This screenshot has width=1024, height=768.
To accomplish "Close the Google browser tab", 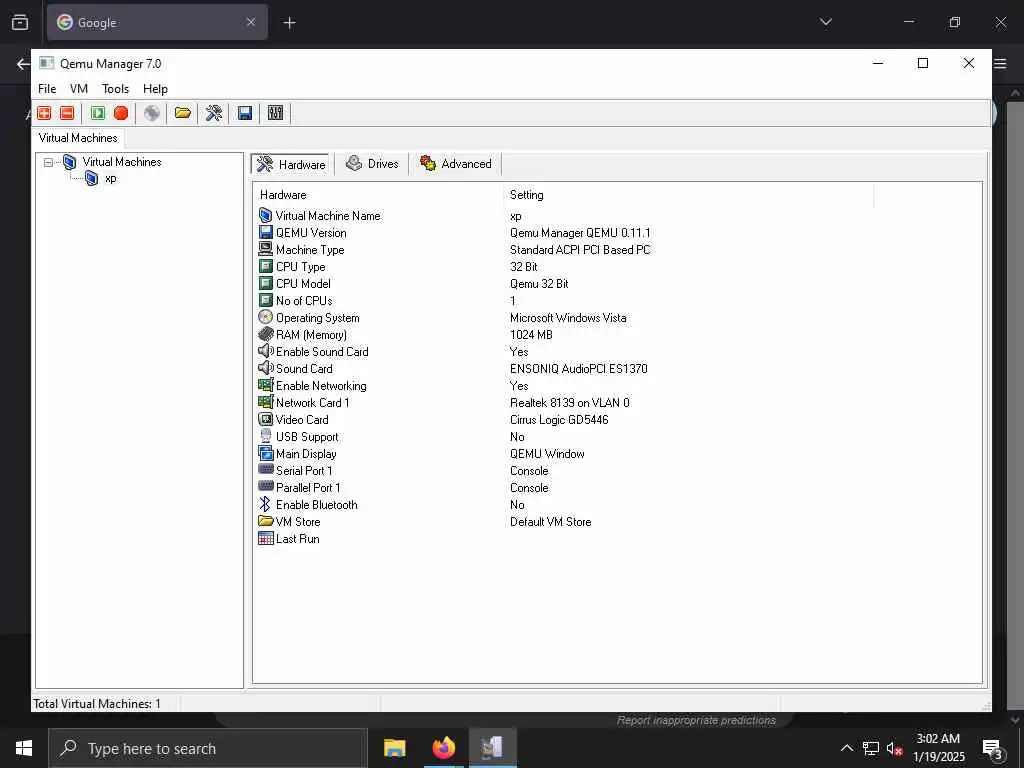I will (x=251, y=22).
